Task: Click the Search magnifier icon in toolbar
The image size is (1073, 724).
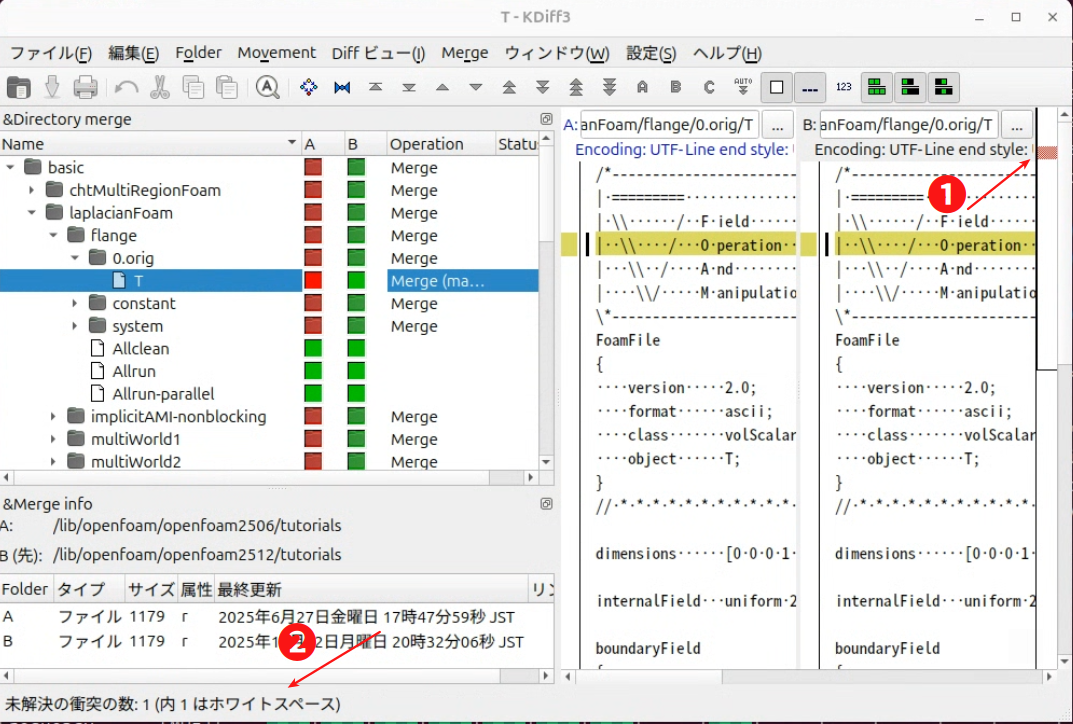Action: point(267,87)
